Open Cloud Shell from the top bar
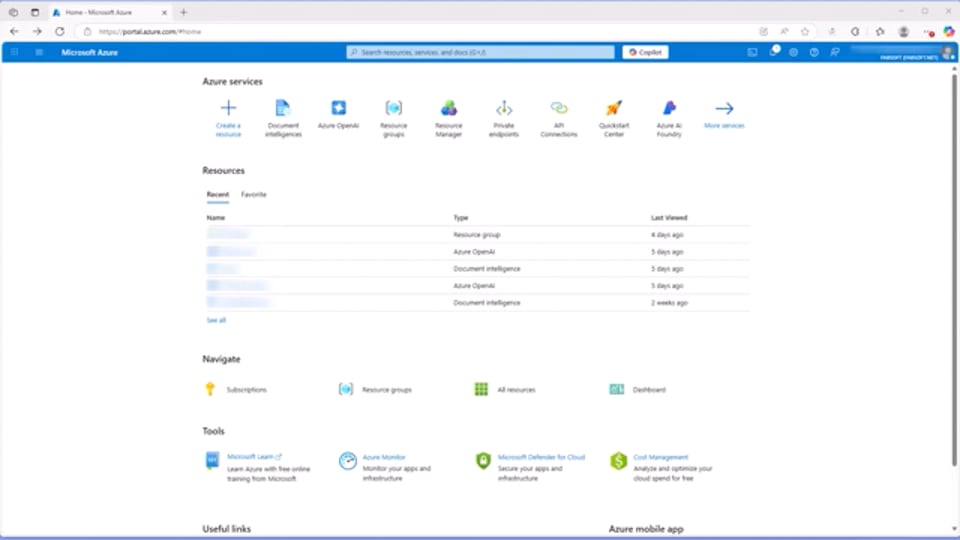The width and height of the screenshot is (960, 540). [x=752, y=52]
